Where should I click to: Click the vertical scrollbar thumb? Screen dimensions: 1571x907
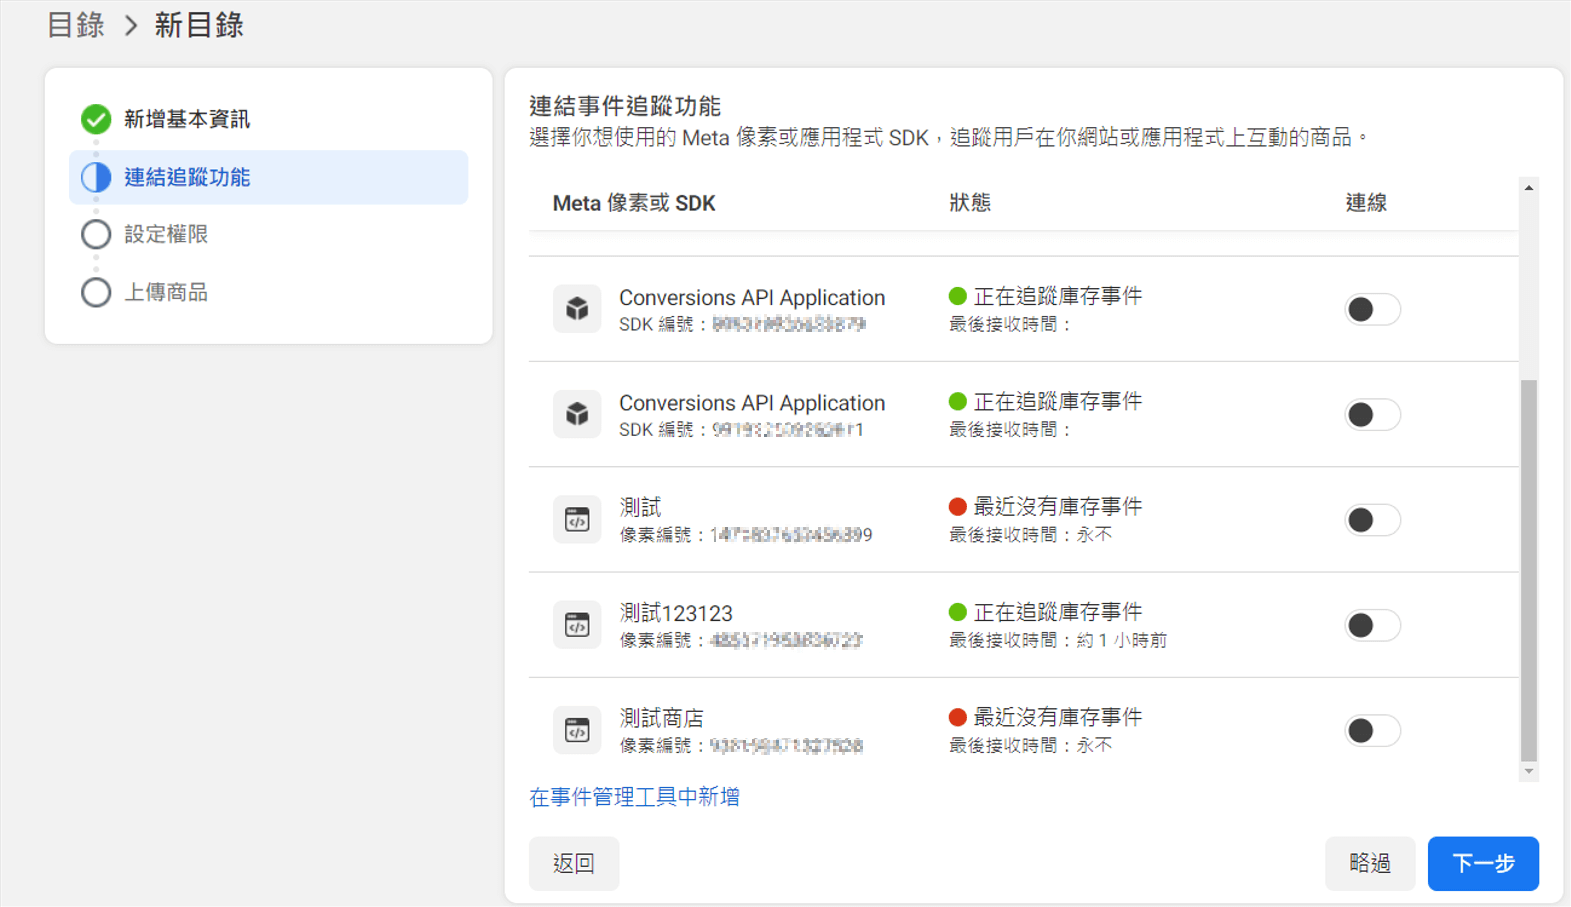point(1529,570)
